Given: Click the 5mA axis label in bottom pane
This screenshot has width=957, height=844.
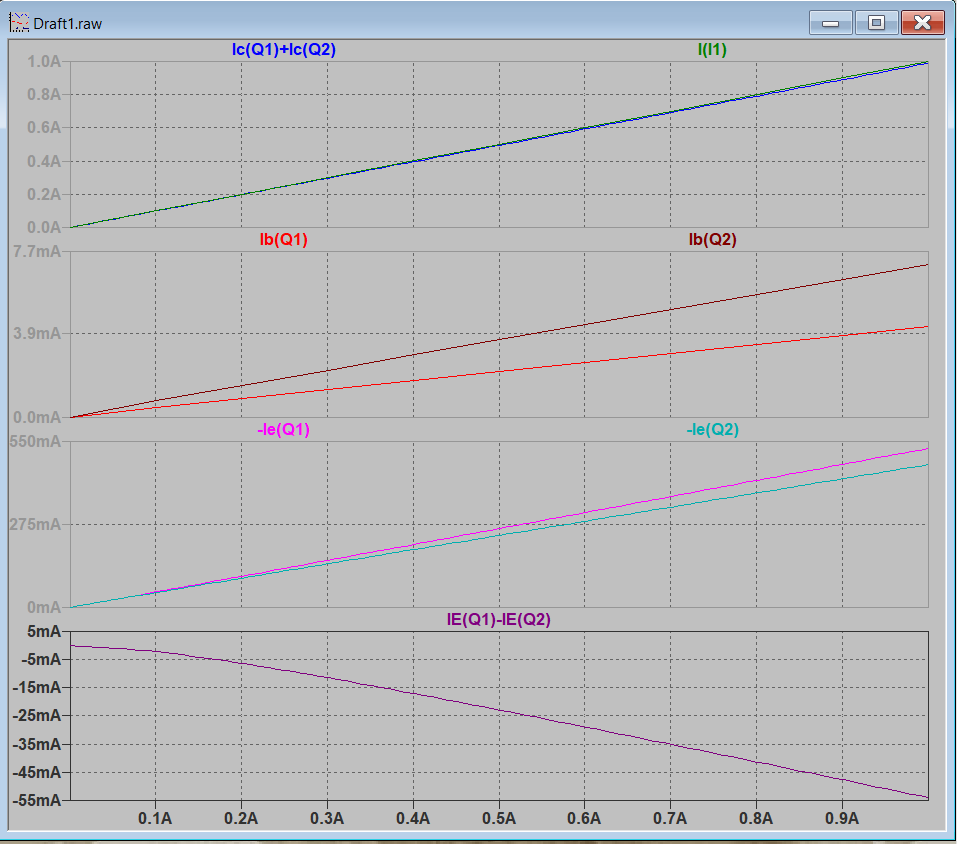Looking at the screenshot, I should coord(44,632).
